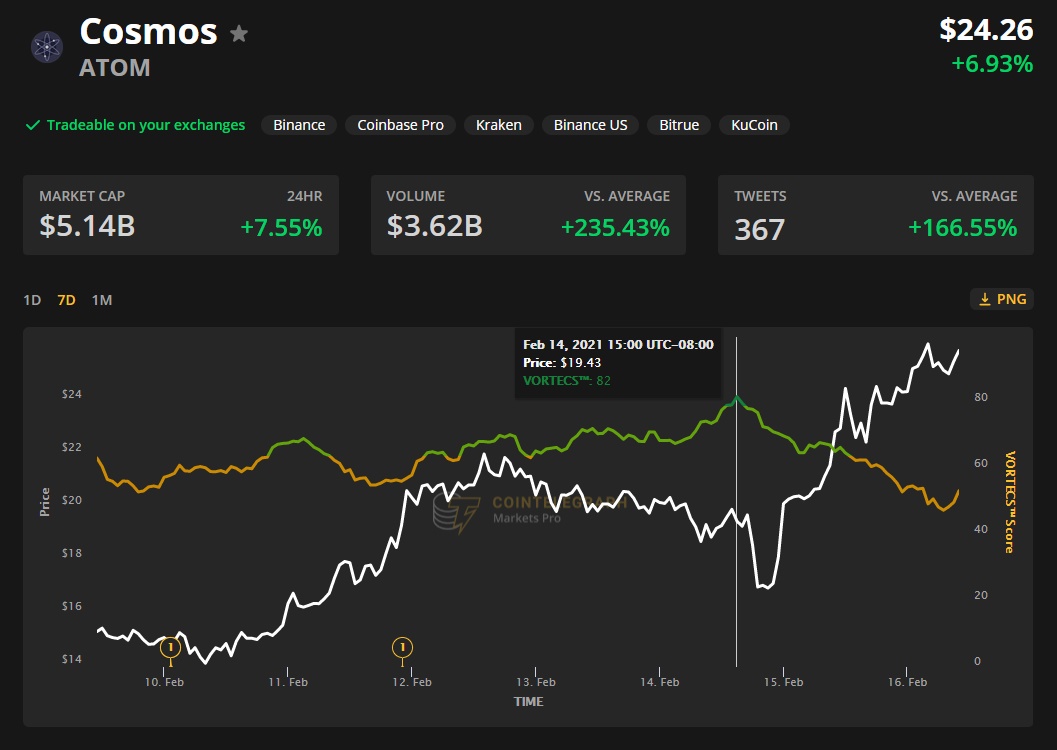Open the Binance exchange chip
The image size is (1057, 750).
(299, 125)
